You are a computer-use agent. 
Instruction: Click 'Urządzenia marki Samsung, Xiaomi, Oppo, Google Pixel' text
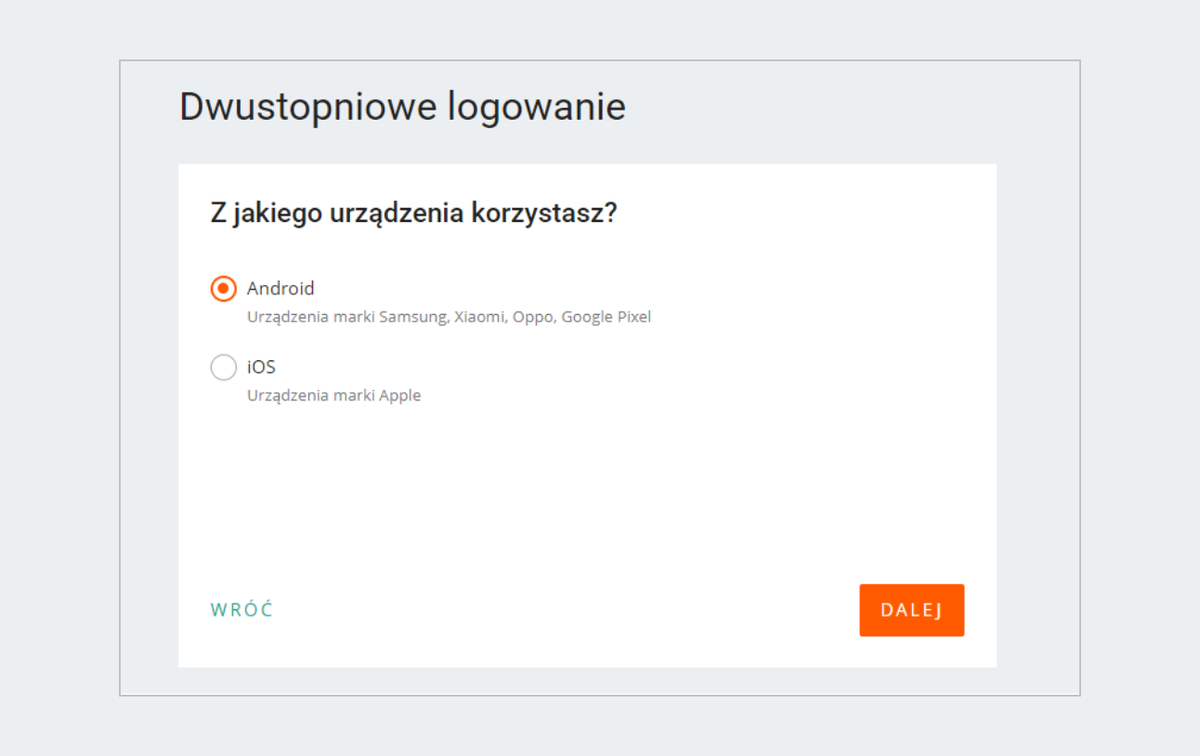[449, 317]
